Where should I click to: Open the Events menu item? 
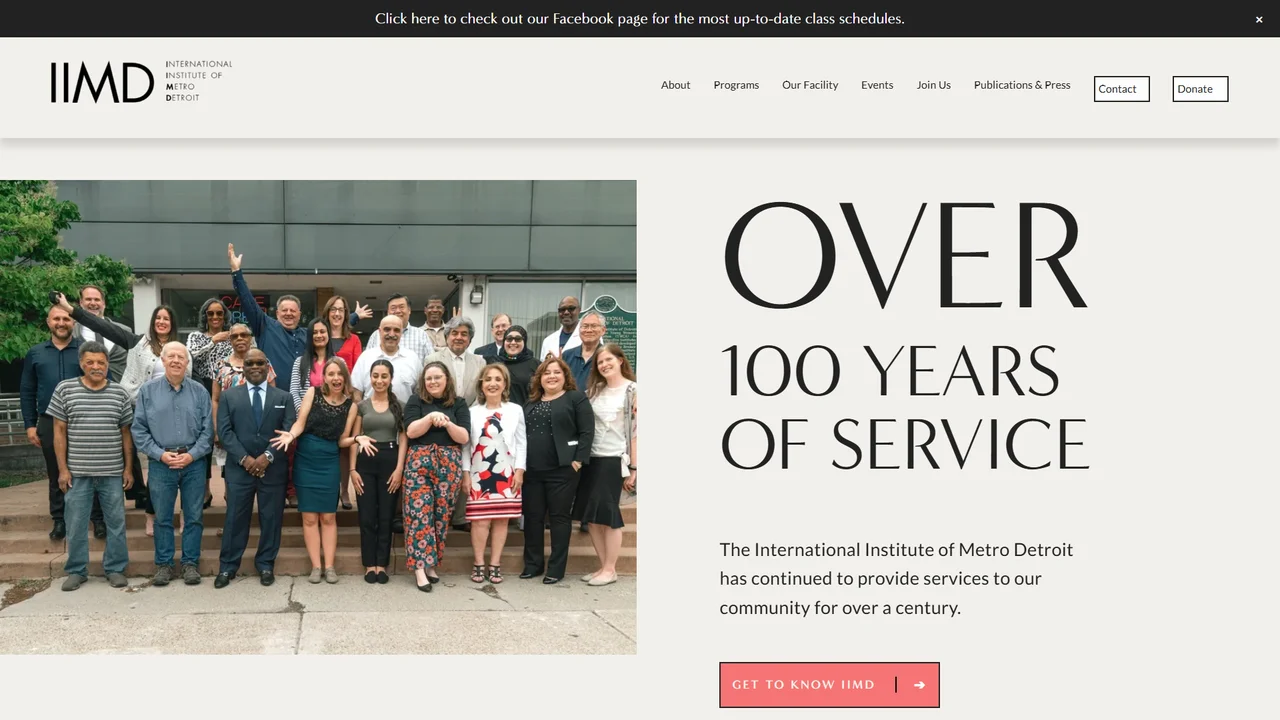(877, 85)
